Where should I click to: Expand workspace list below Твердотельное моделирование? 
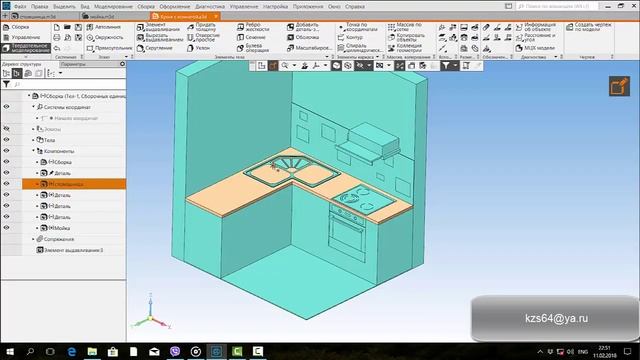26,57
